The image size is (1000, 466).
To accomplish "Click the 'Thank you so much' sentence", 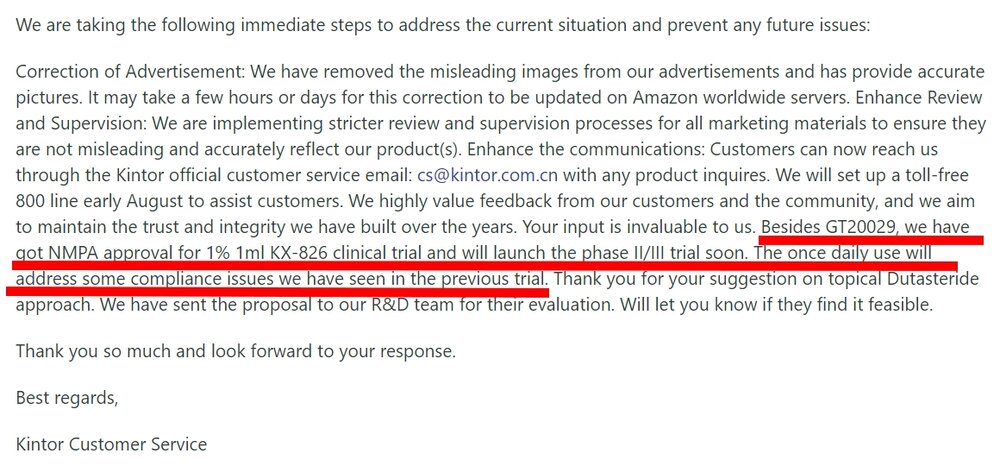I will pos(235,351).
